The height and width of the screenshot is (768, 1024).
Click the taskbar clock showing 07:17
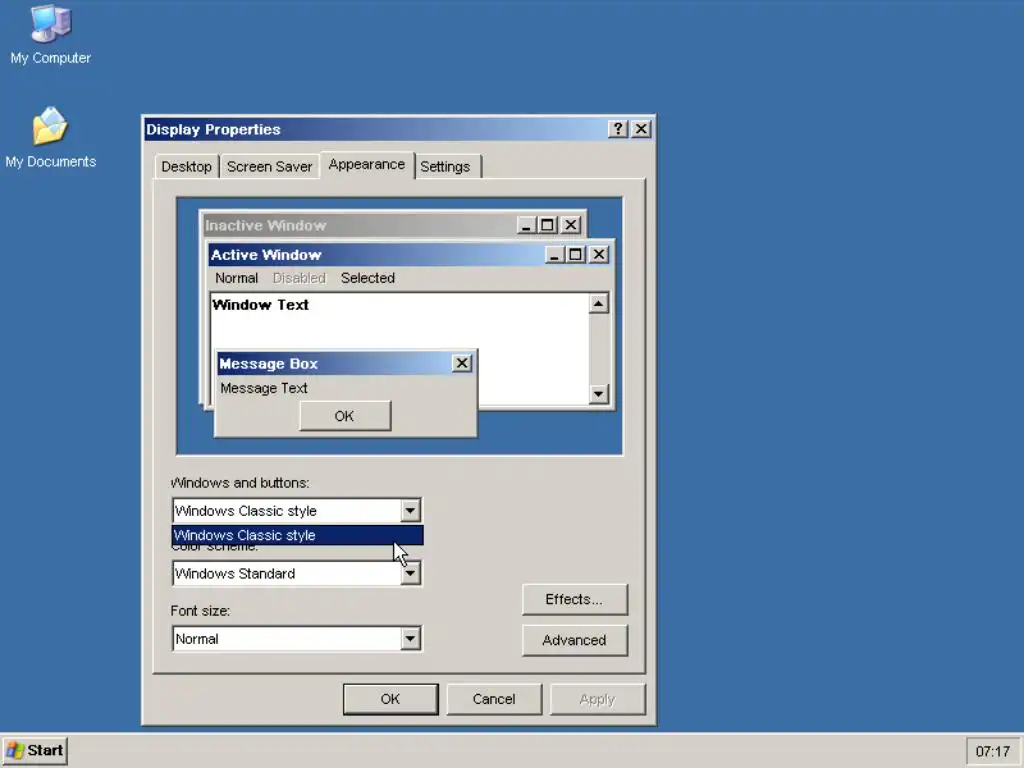(992, 752)
